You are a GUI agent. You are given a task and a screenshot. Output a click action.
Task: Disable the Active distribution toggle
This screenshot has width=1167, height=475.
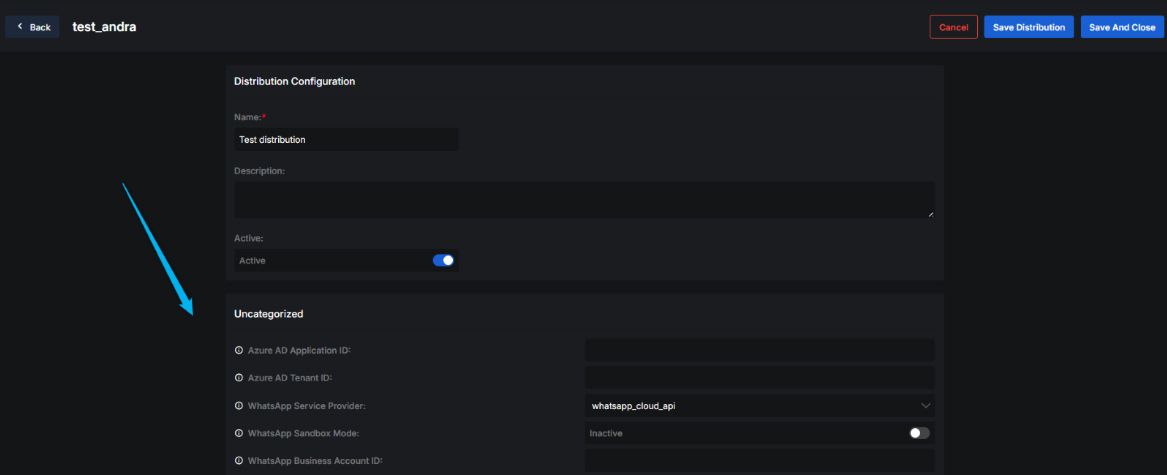(443, 260)
